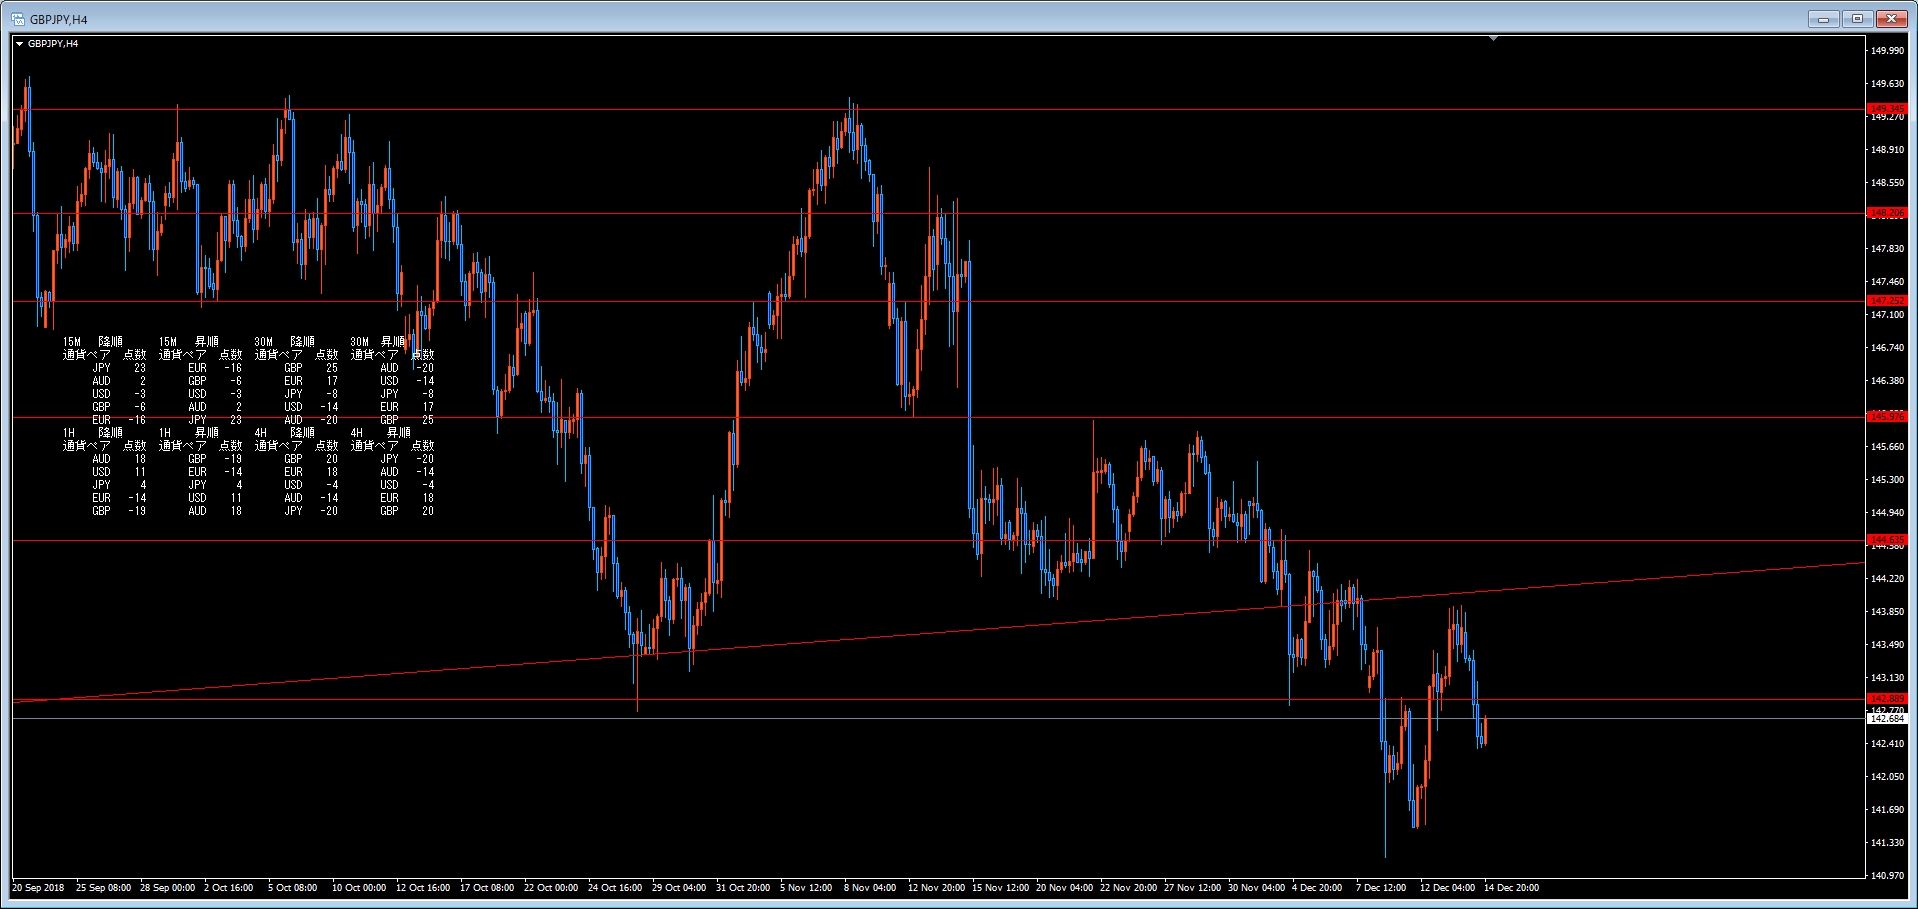Click the 4H 昇順 table header
Viewport: 1918px width, 909px height.
tap(381, 433)
